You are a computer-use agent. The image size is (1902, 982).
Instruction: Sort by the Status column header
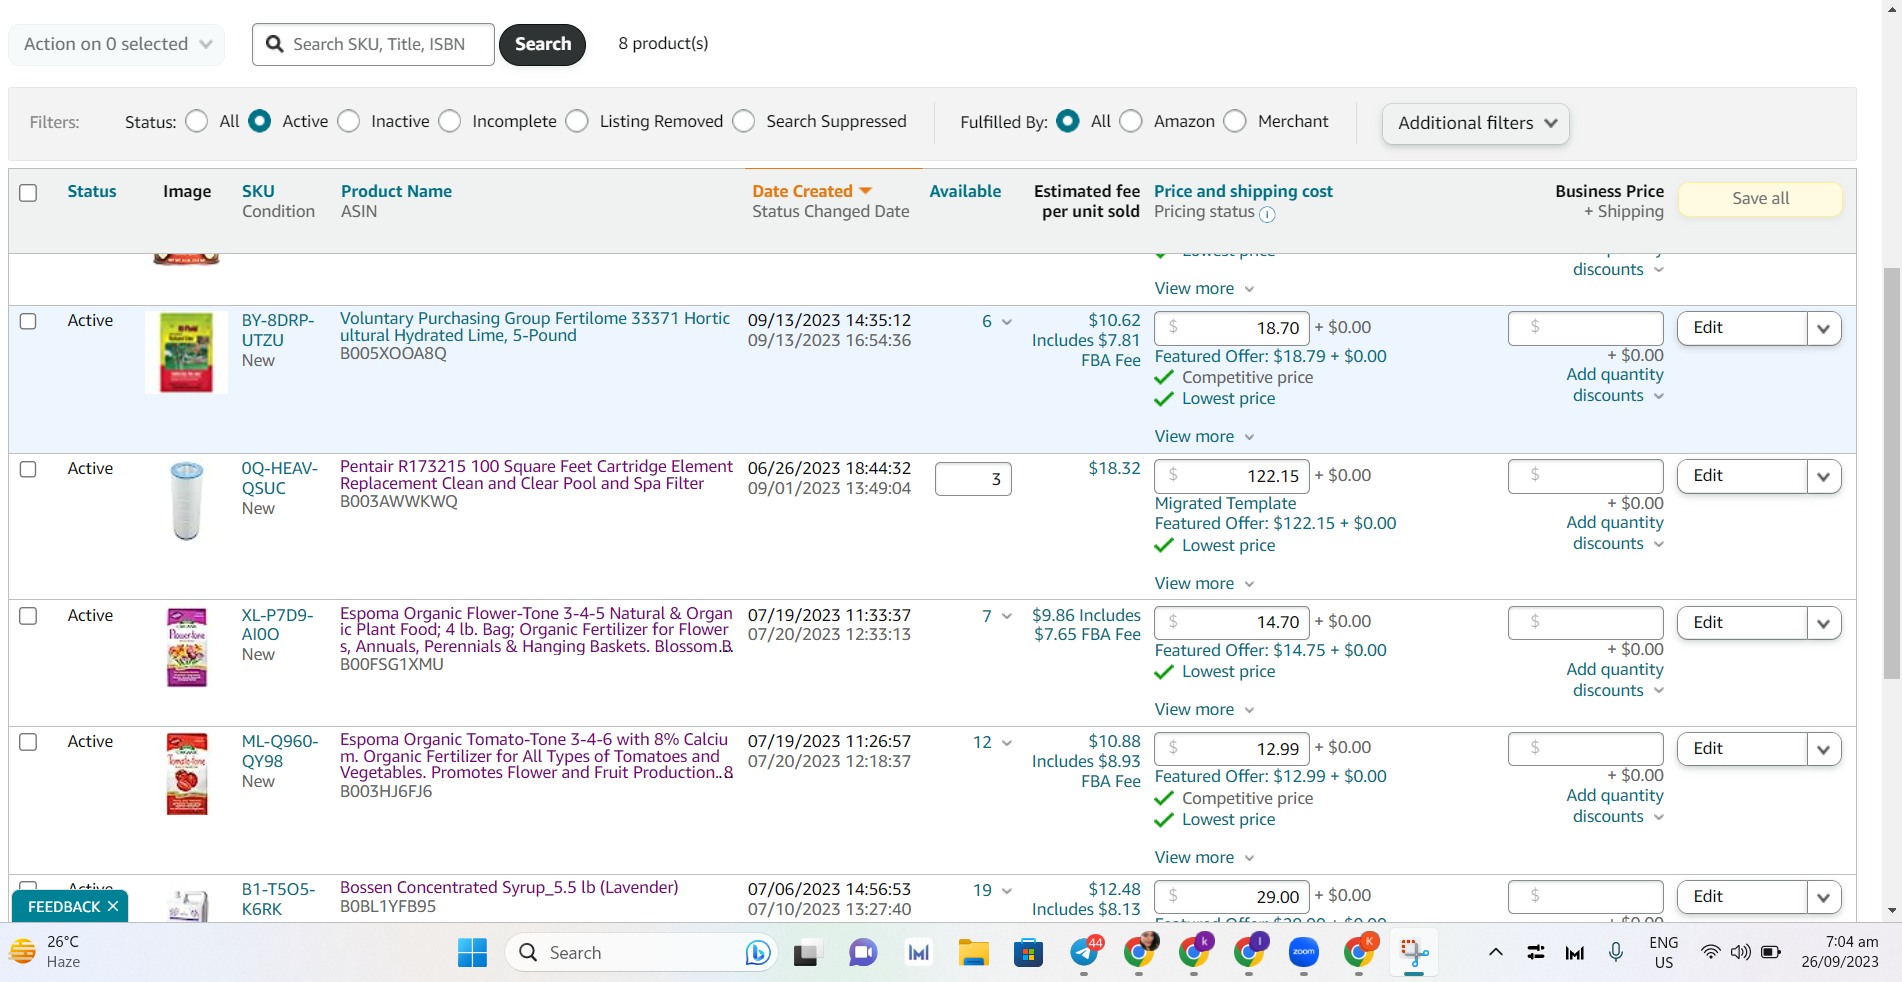(92, 191)
